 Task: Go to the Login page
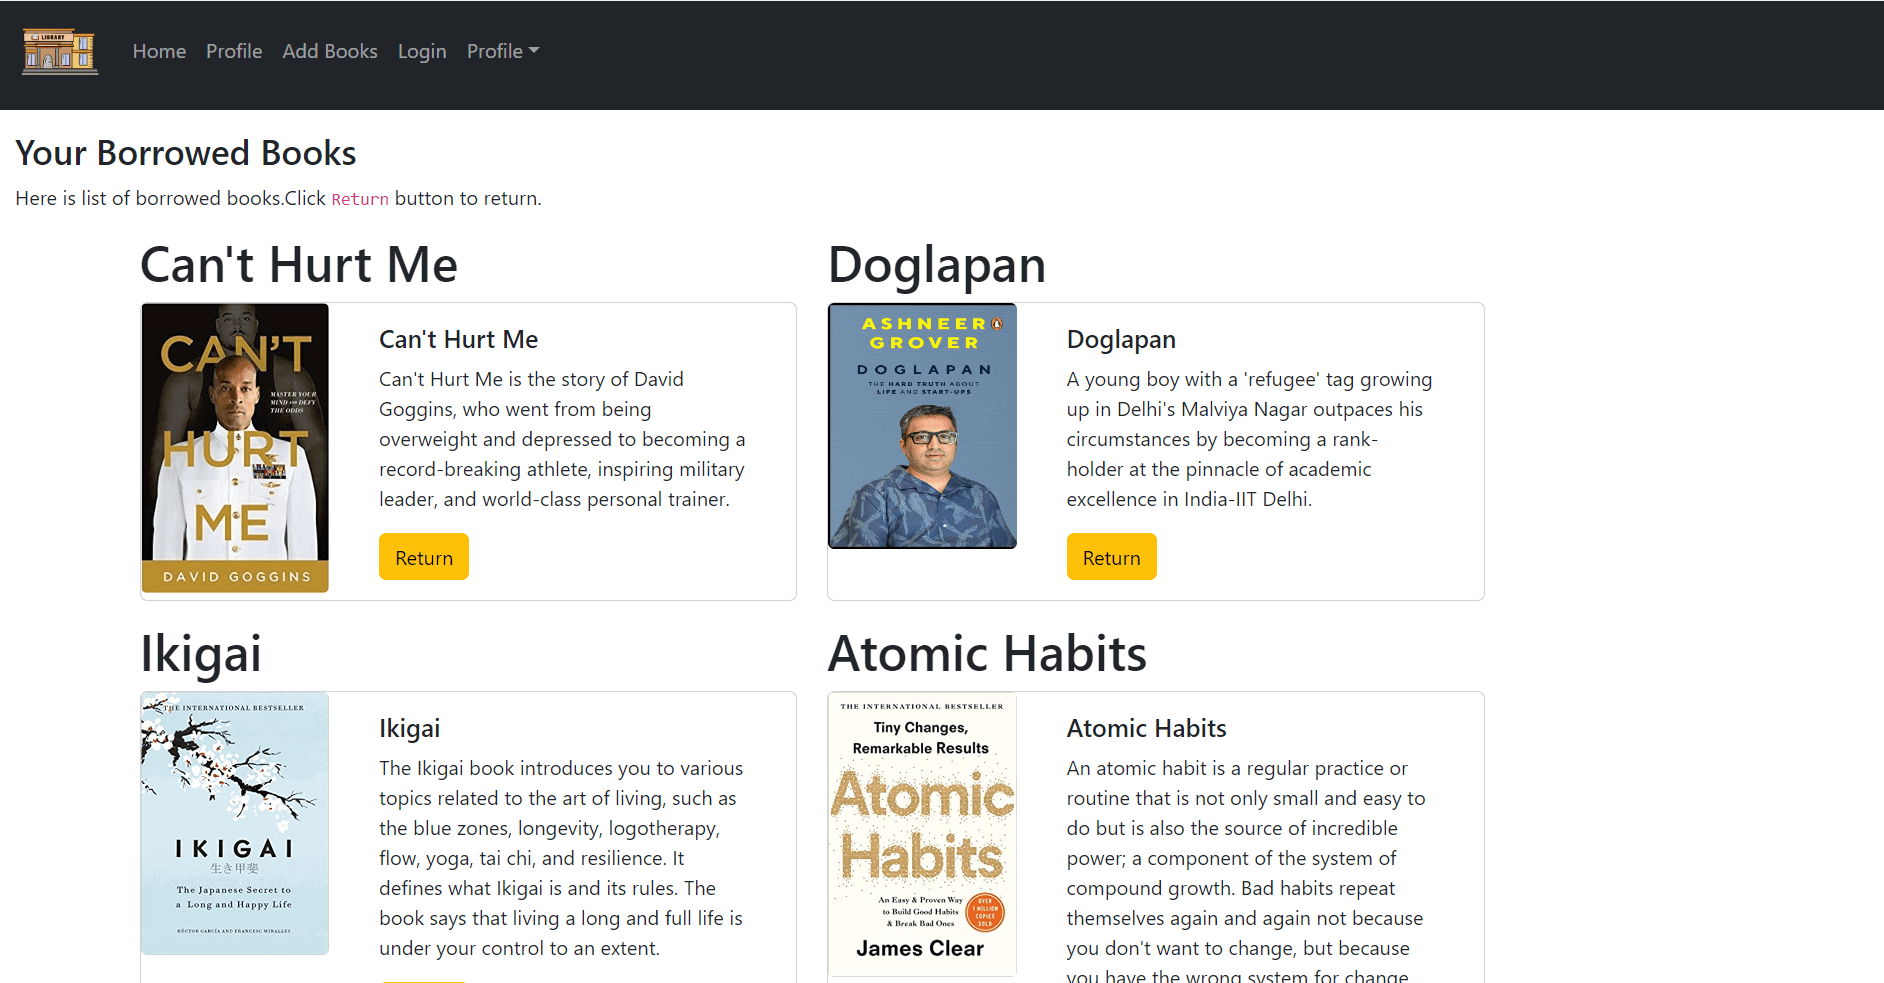[x=422, y=51]
